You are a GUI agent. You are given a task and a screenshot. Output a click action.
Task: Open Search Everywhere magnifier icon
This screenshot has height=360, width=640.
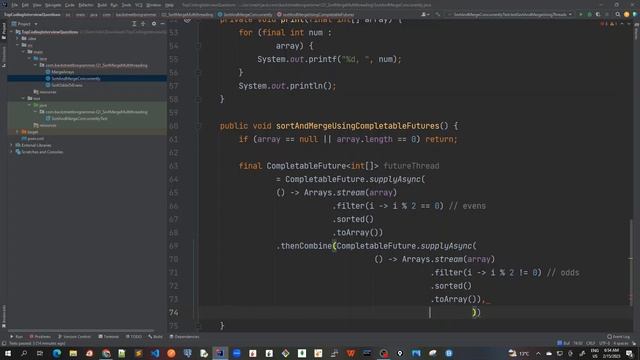[x=618, y=14]
